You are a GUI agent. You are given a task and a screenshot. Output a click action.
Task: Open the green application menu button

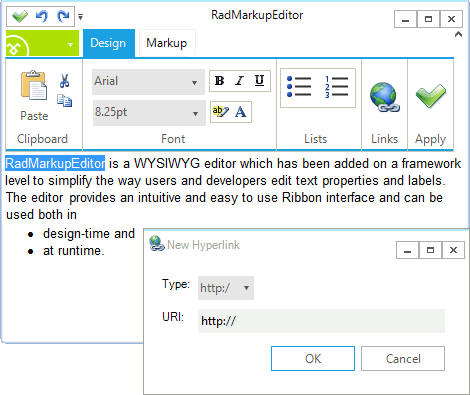point(42,43)
